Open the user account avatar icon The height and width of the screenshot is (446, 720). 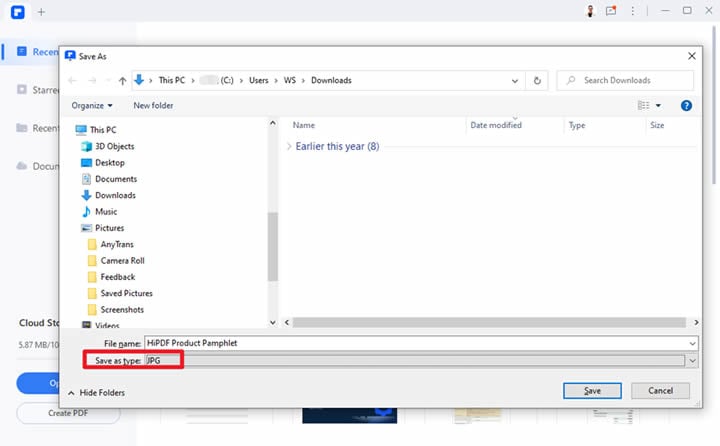[x=590, y=11]
